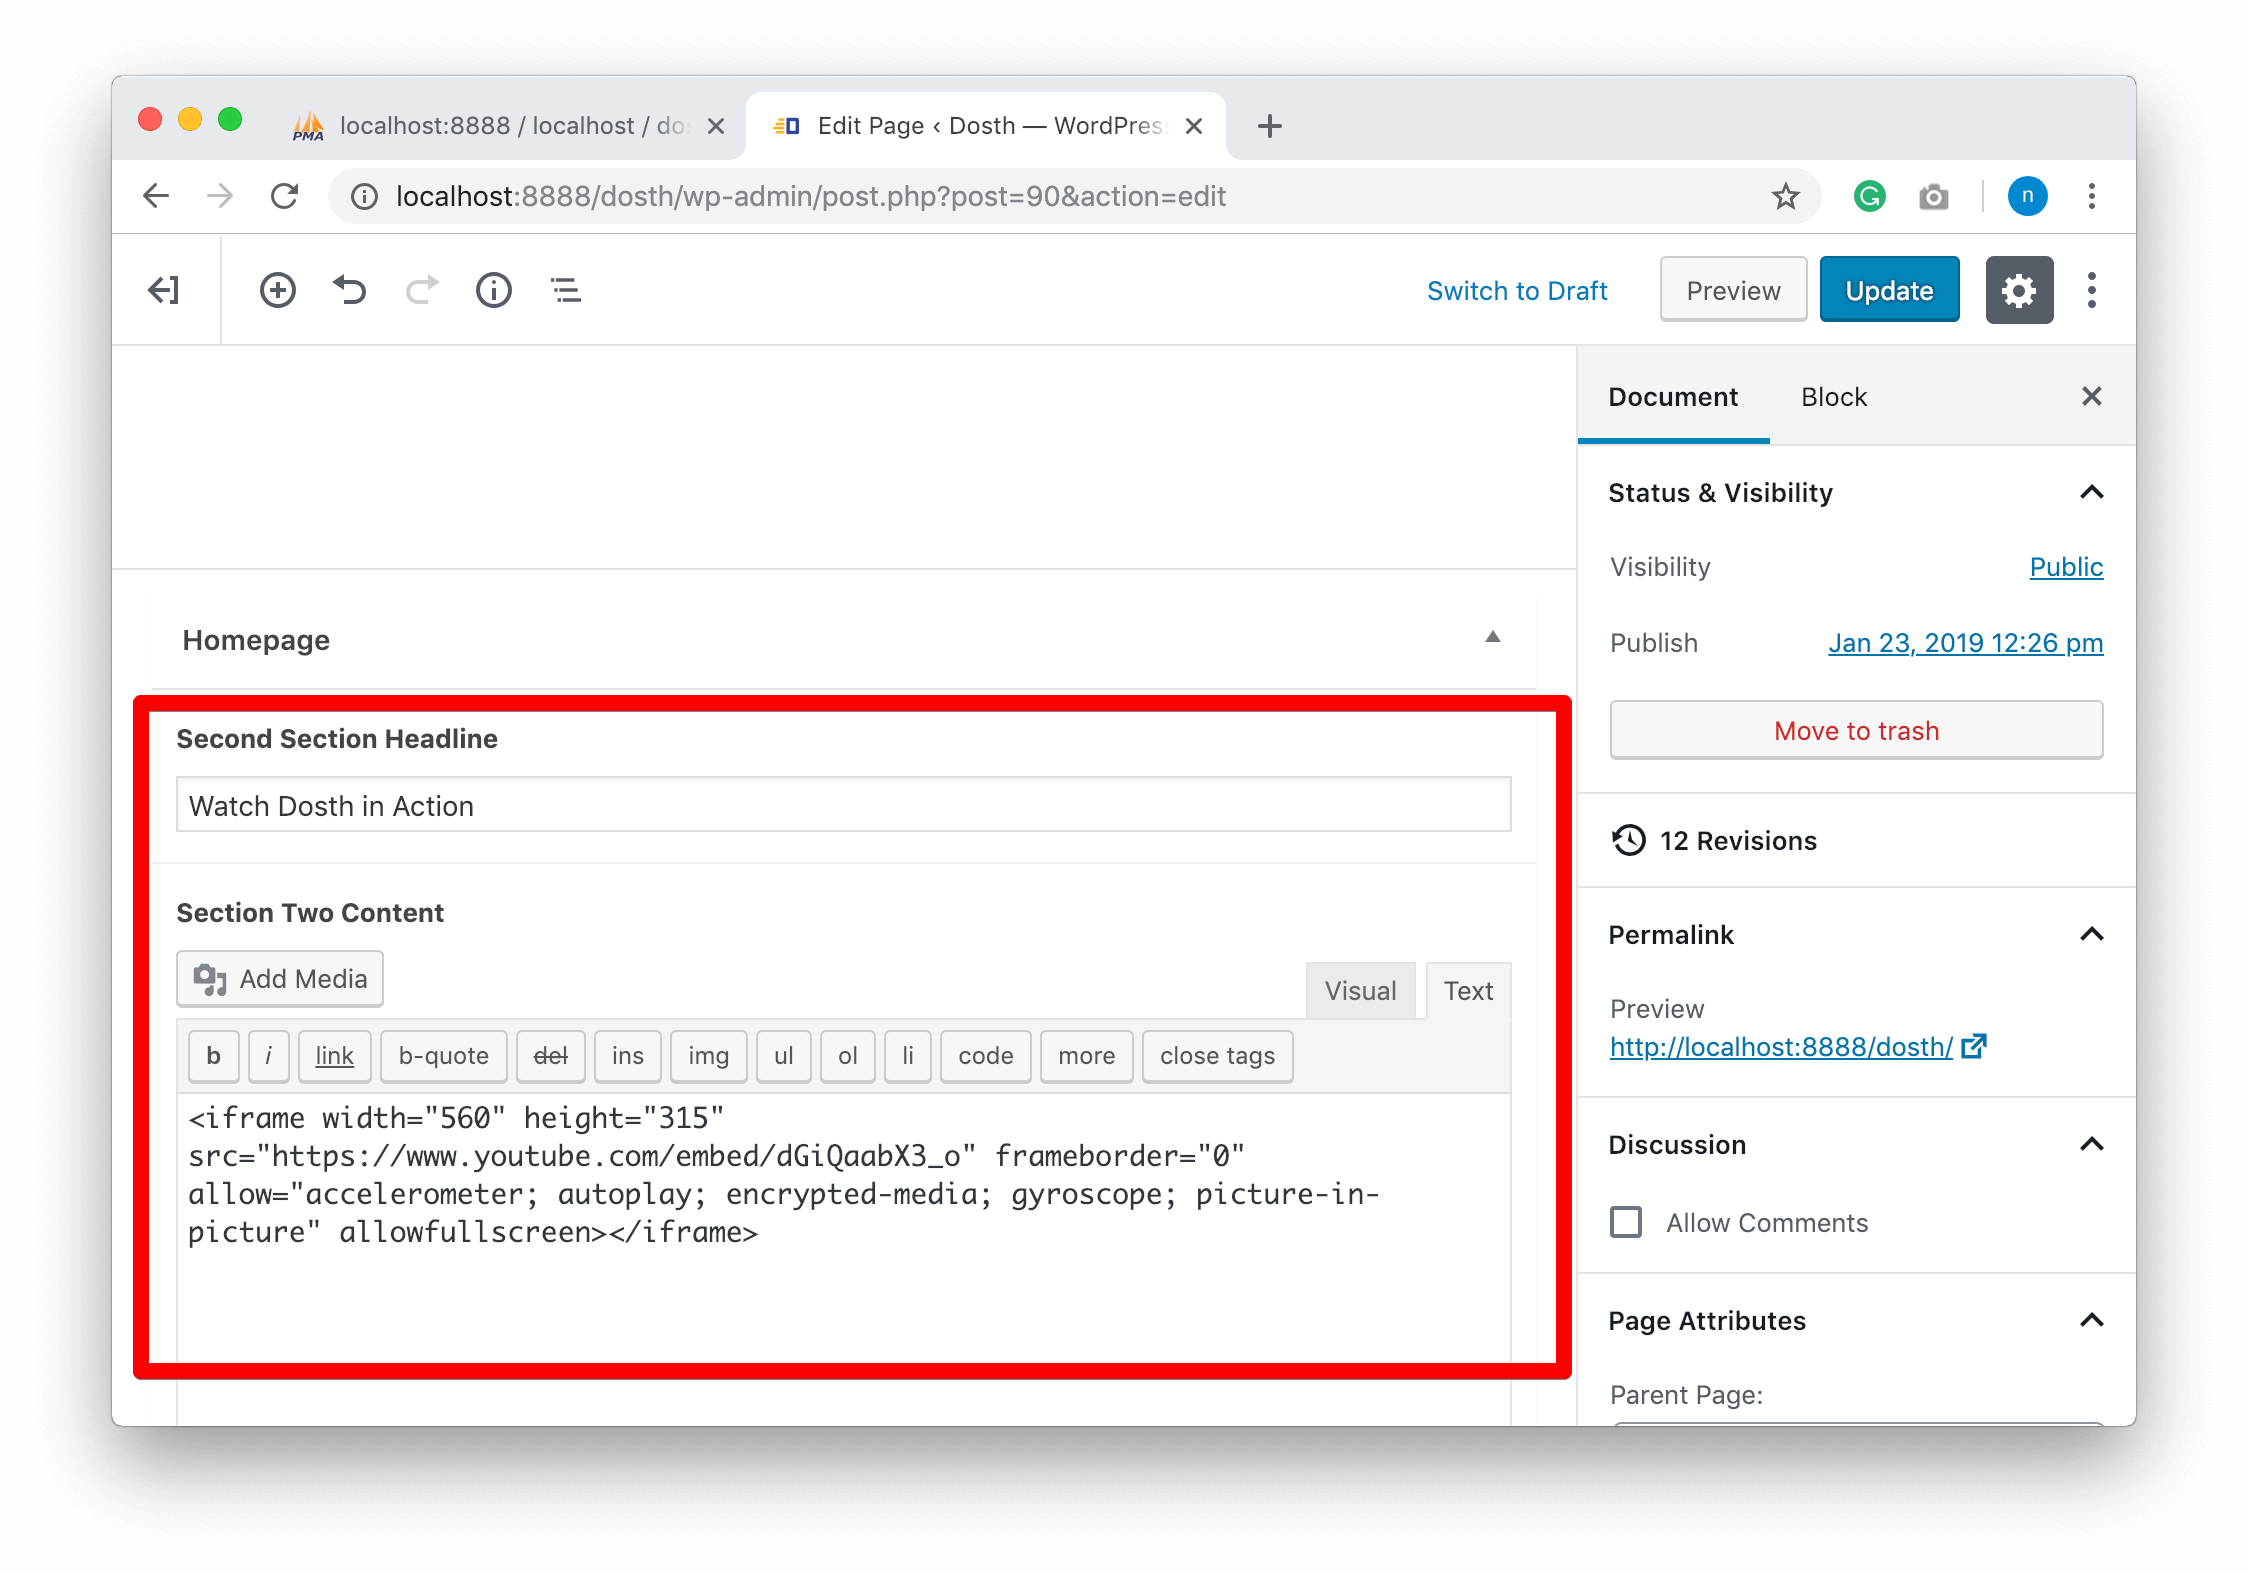Click the Redo icon in editor toolbar
The image size is (2248, 1574).
click(x=422, y=291)
